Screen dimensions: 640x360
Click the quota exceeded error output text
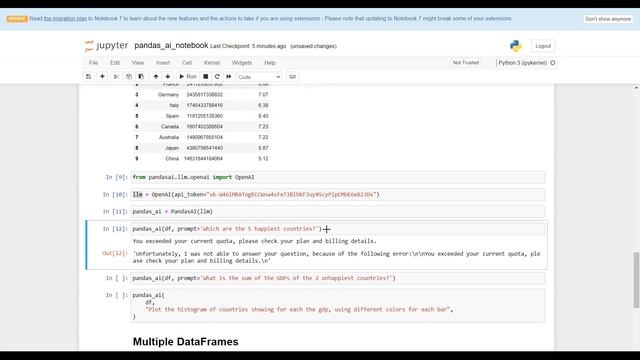[254, 241]
